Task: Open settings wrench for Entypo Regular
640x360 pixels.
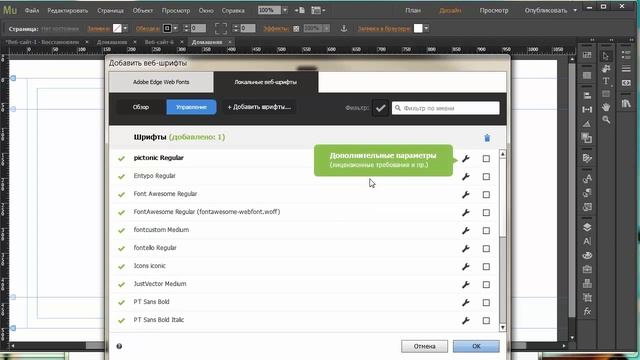Action: tap(466, 176)
